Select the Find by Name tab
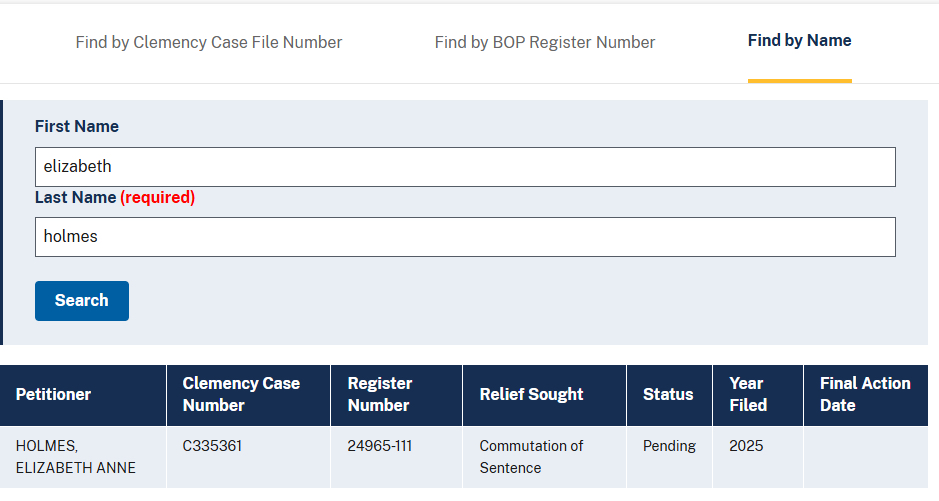This screenshot has height=501, width=939. [x=799, y=41]
